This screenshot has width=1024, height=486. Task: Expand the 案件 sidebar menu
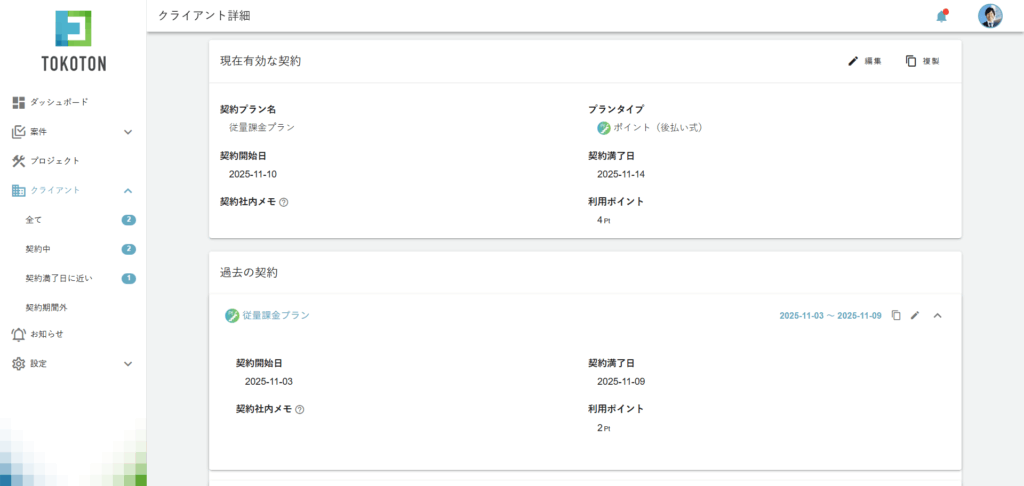click(128, 131)
